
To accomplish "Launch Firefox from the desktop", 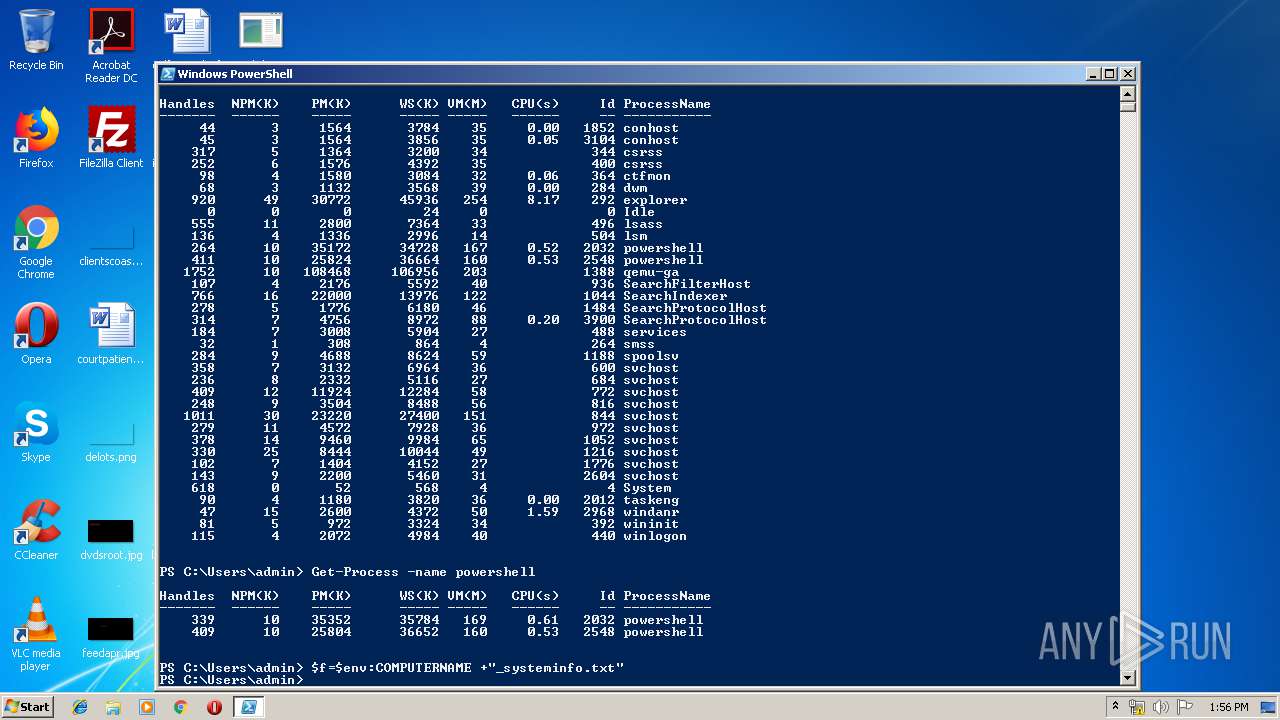I will (x=36, y=138).
